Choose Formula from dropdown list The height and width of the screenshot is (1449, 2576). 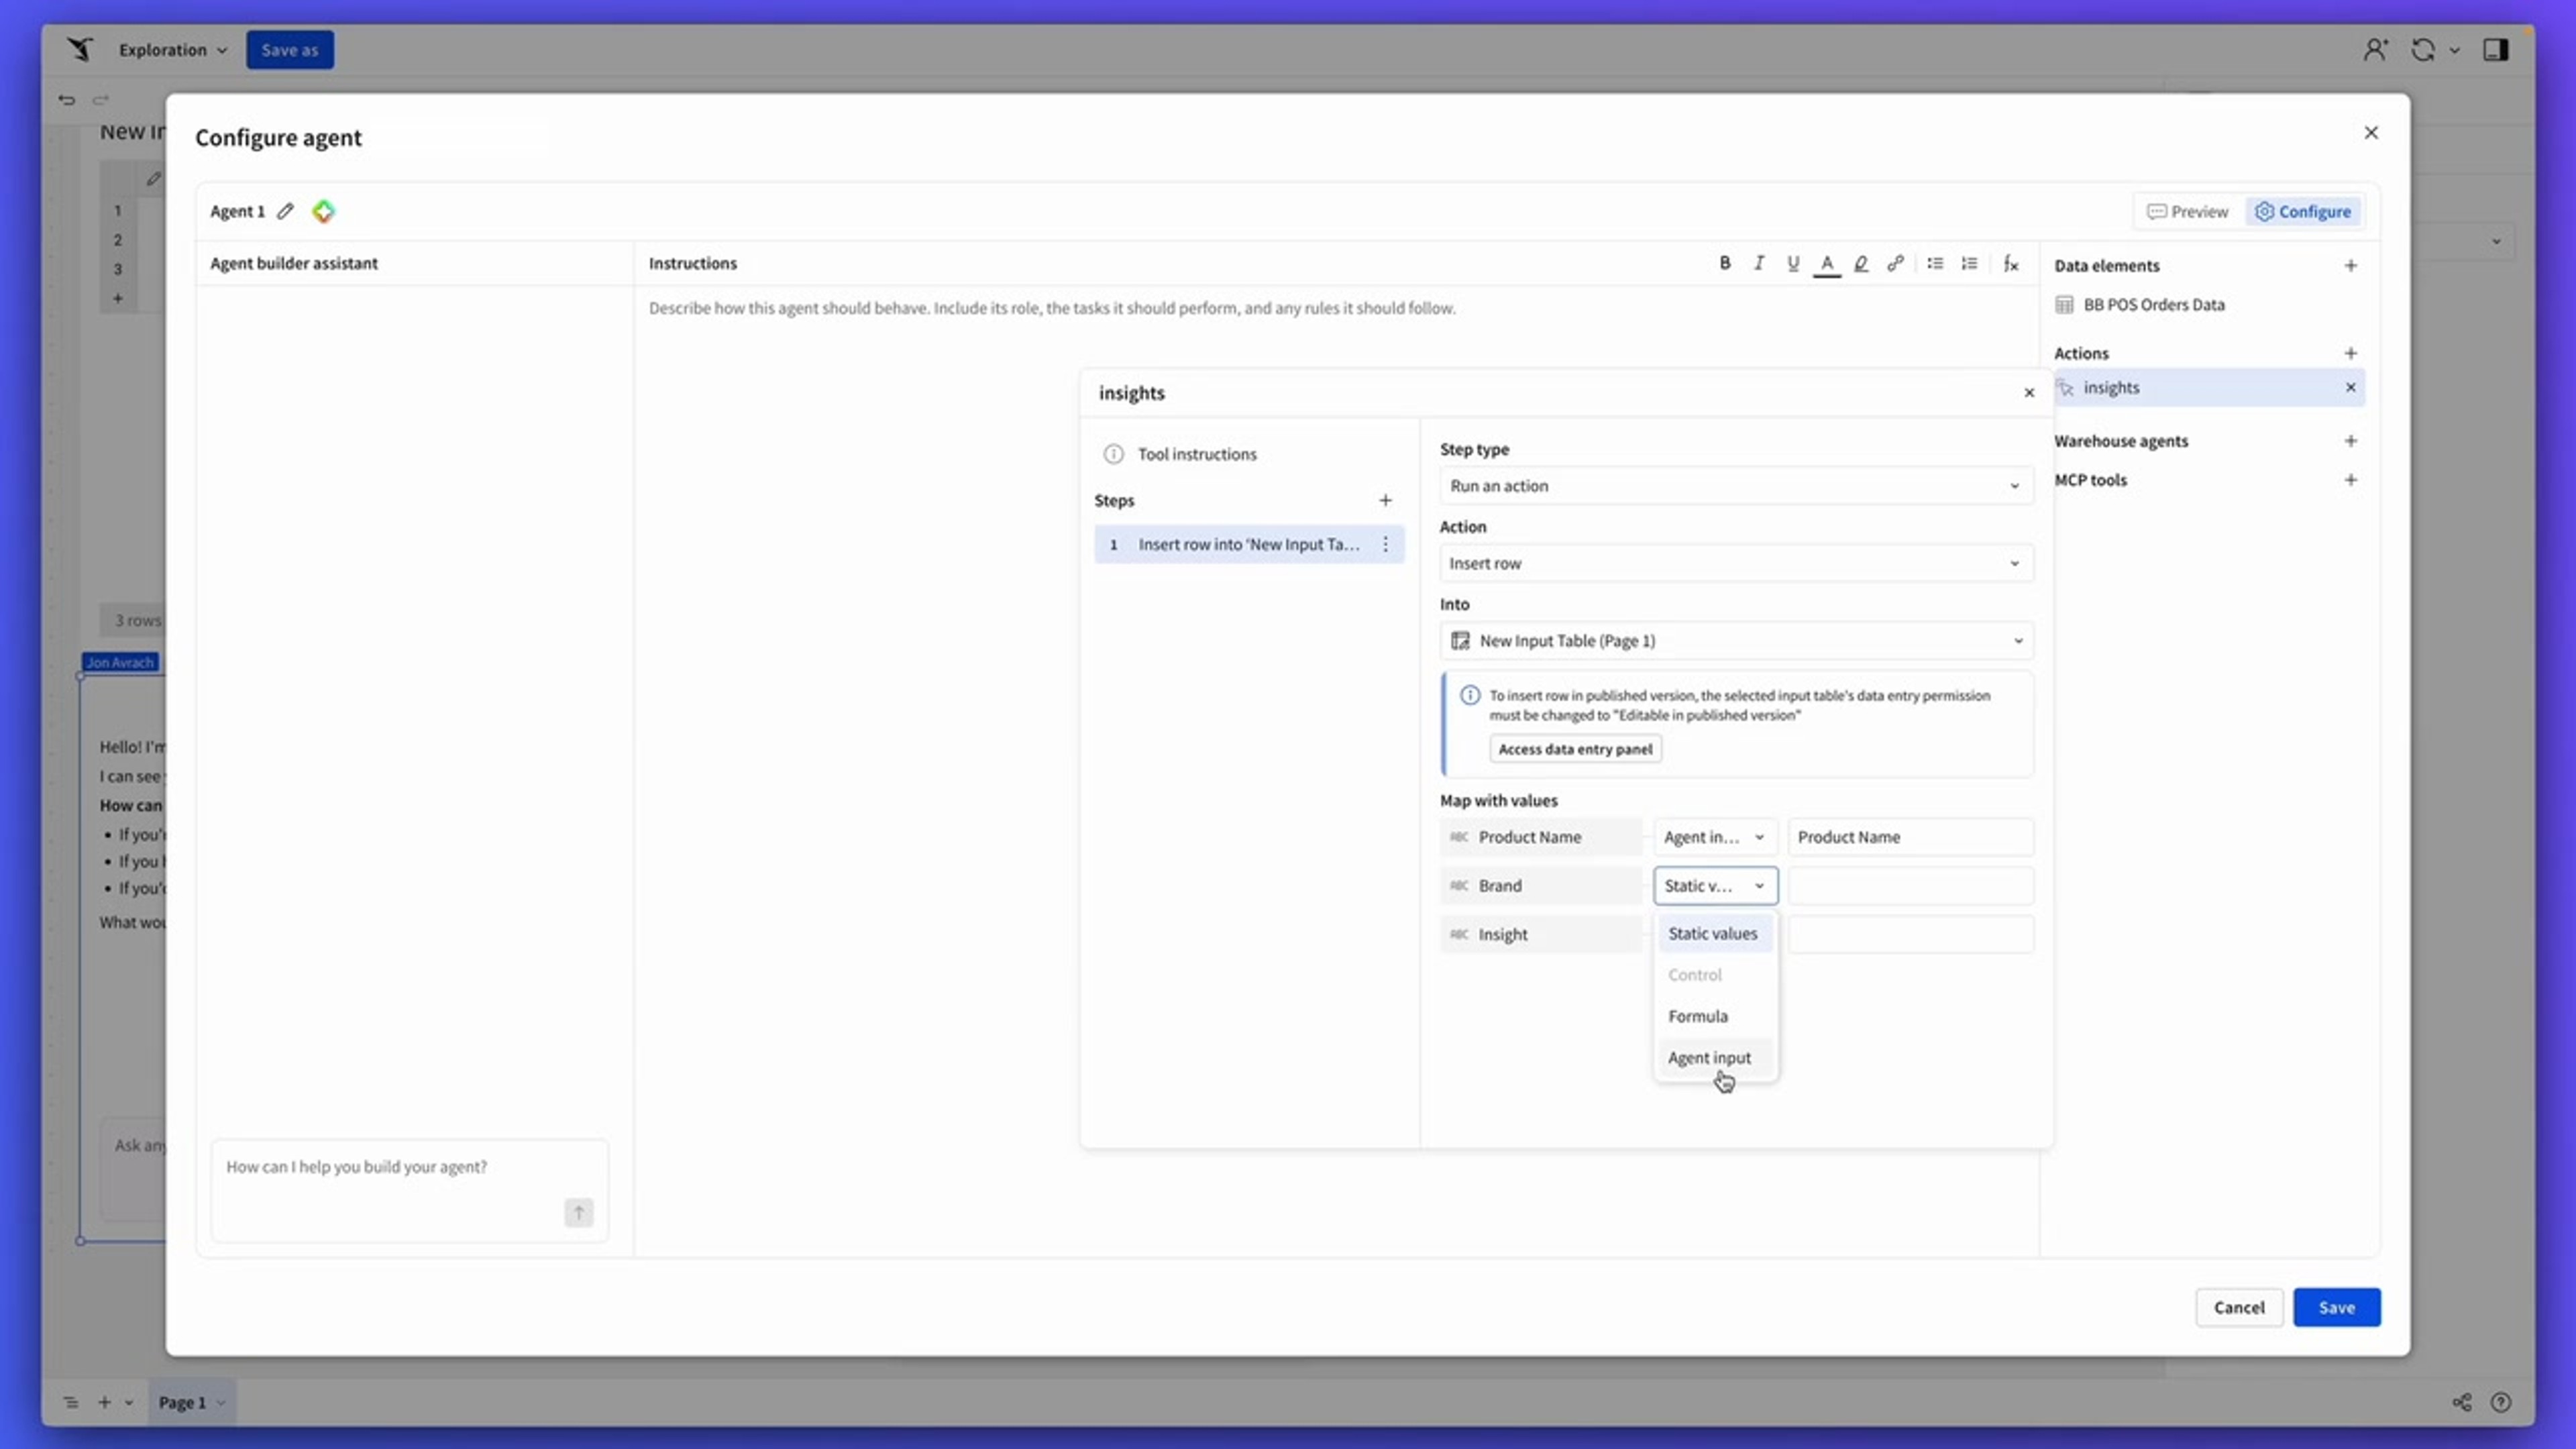[x=1714, y=1016]
